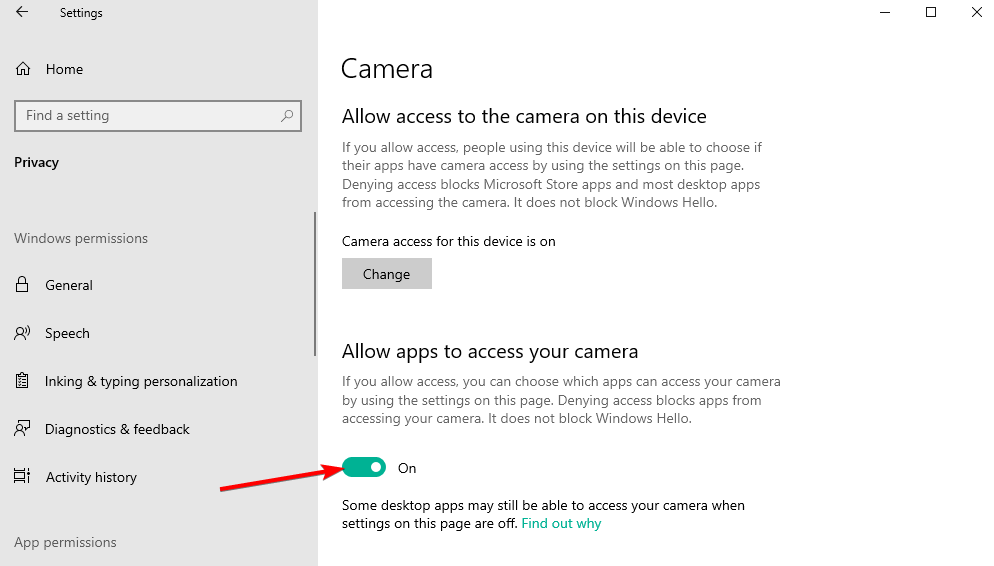Click the Home house icon
Image resolution: width=994 pixels, height=566 pixels.
23,68
